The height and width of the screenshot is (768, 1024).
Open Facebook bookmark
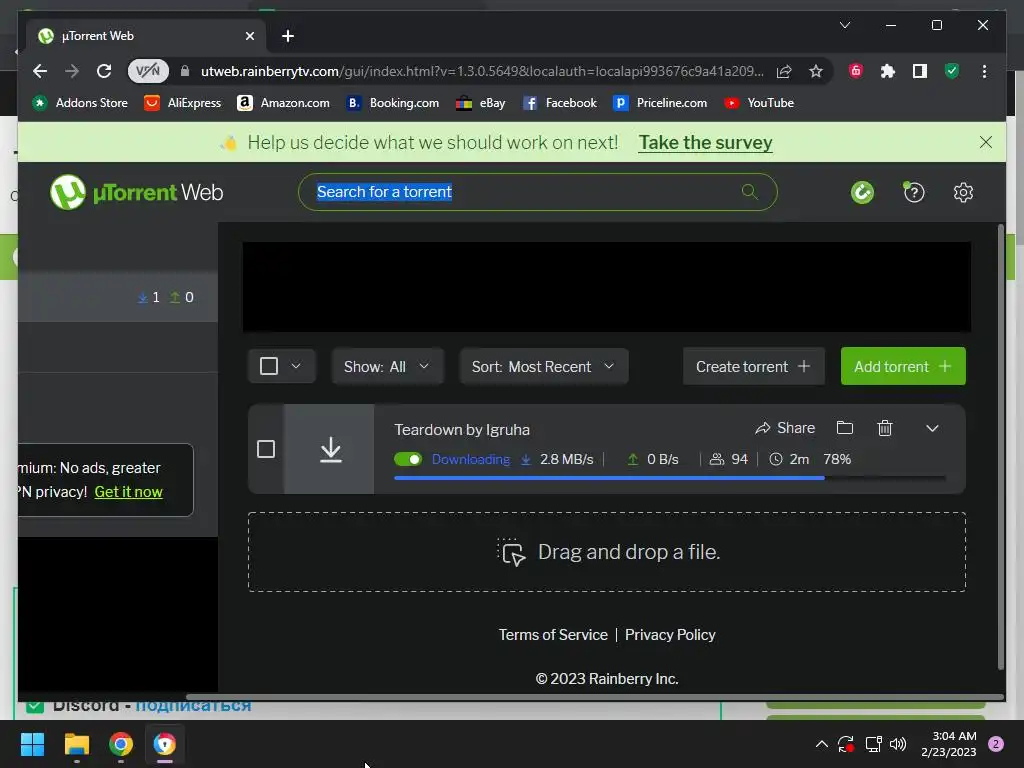pyautogui.click(x=560, y=103)
